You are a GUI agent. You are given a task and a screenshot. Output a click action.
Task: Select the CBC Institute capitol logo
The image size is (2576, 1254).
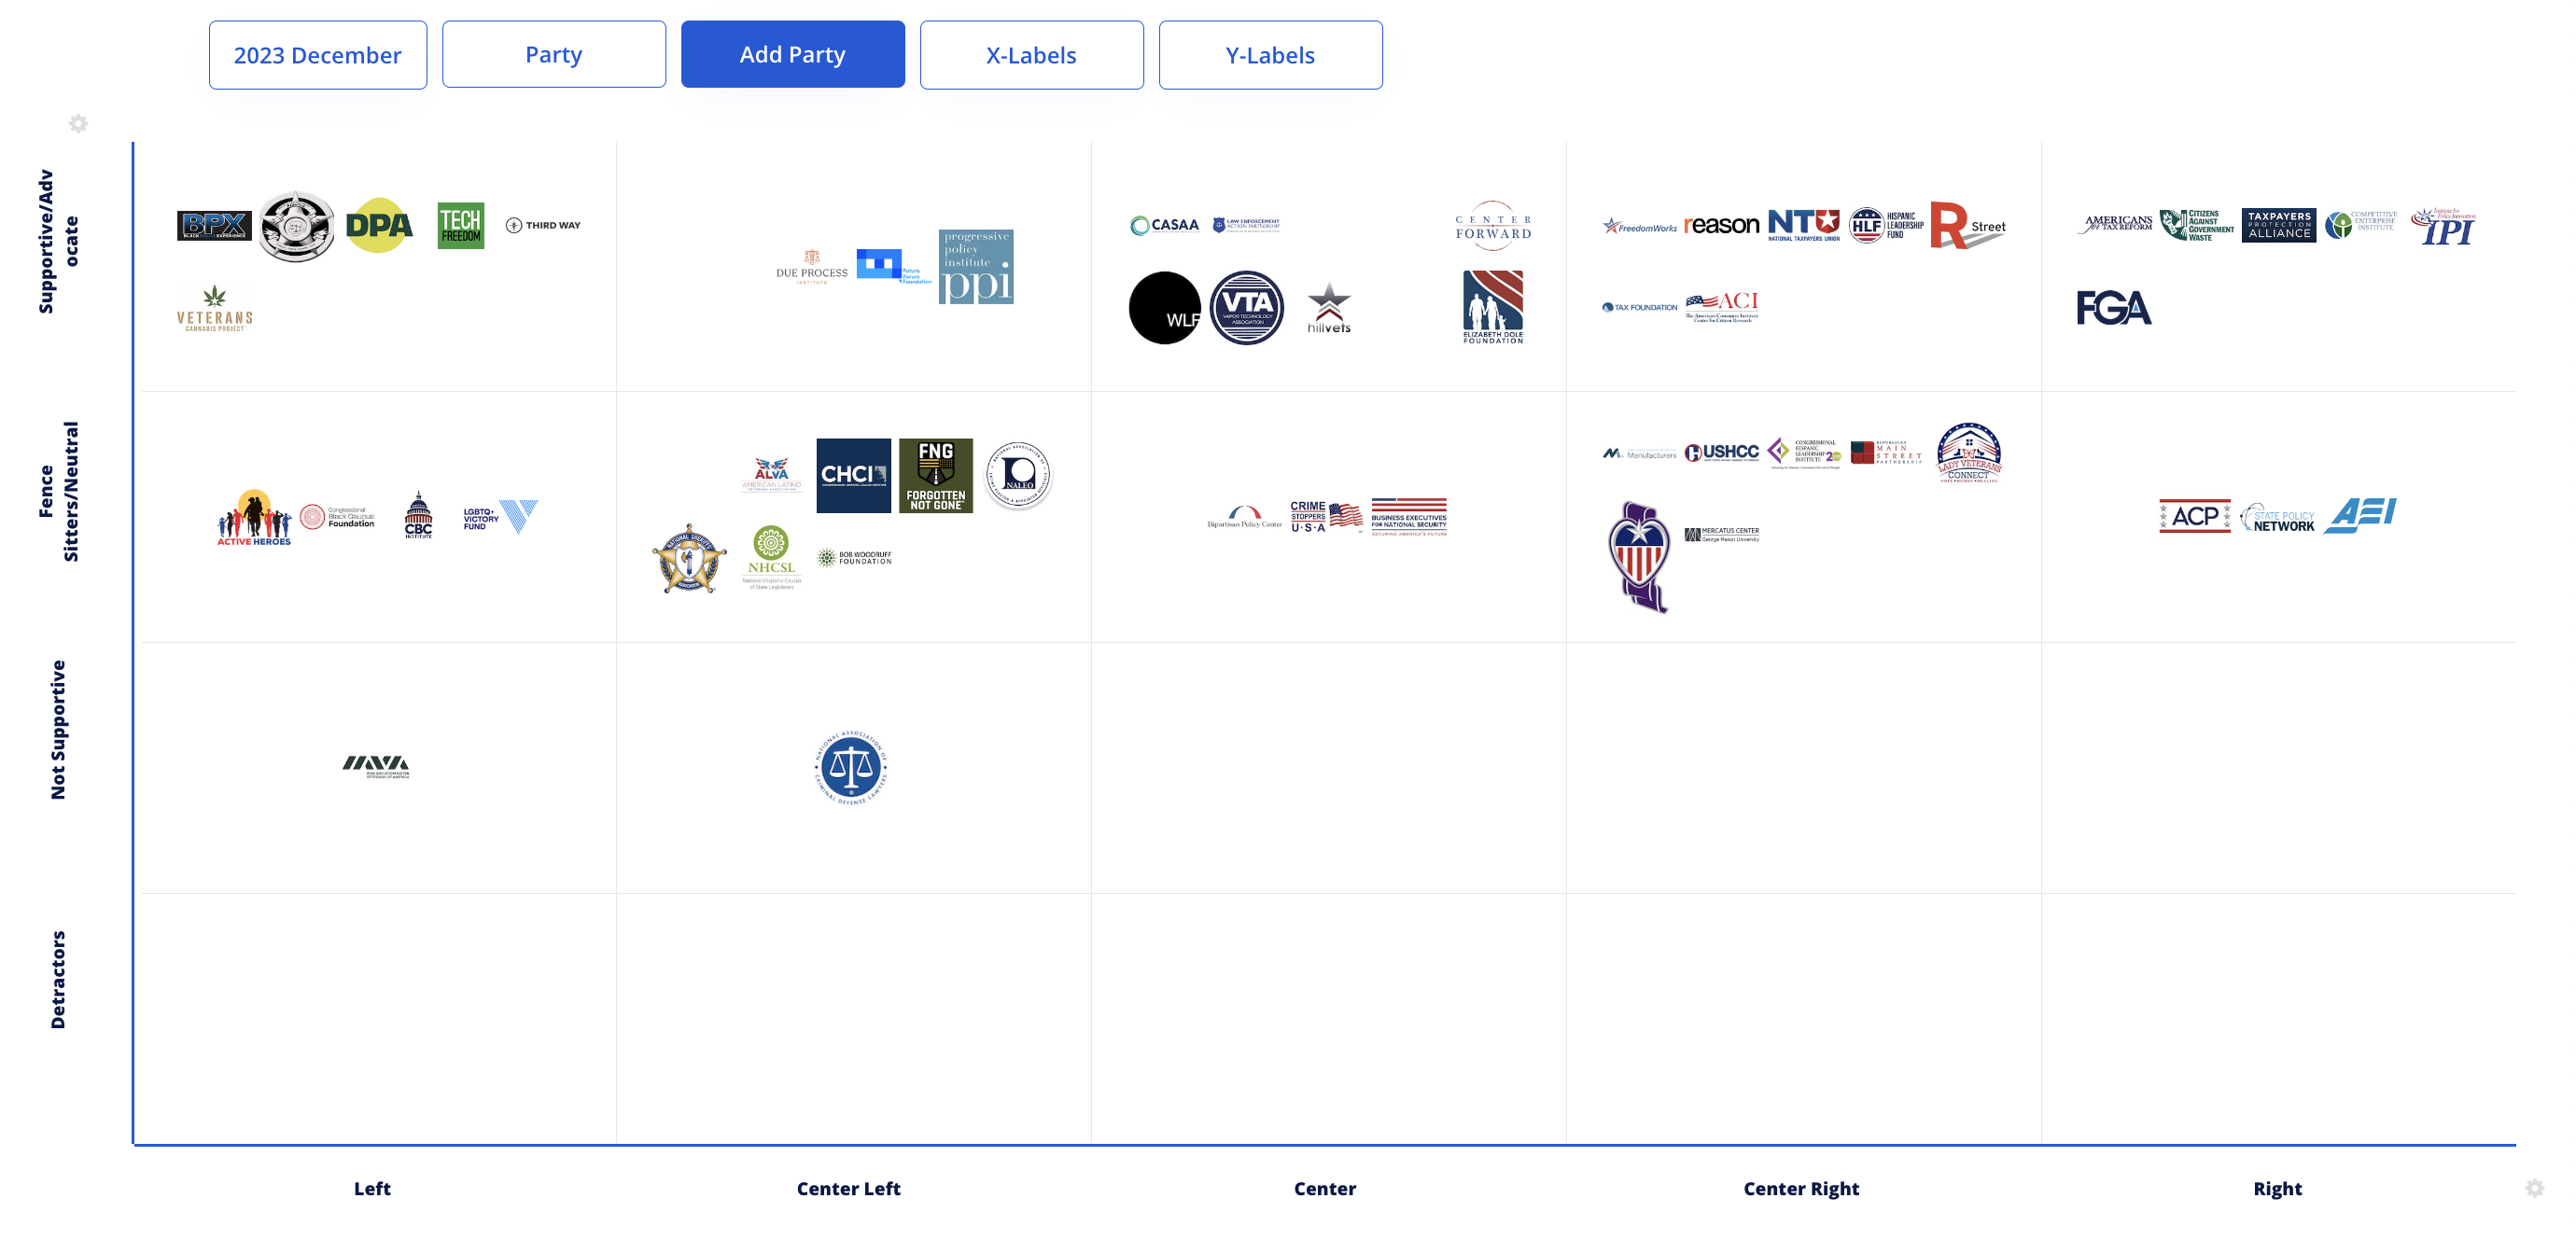click(x=419, y=515)
